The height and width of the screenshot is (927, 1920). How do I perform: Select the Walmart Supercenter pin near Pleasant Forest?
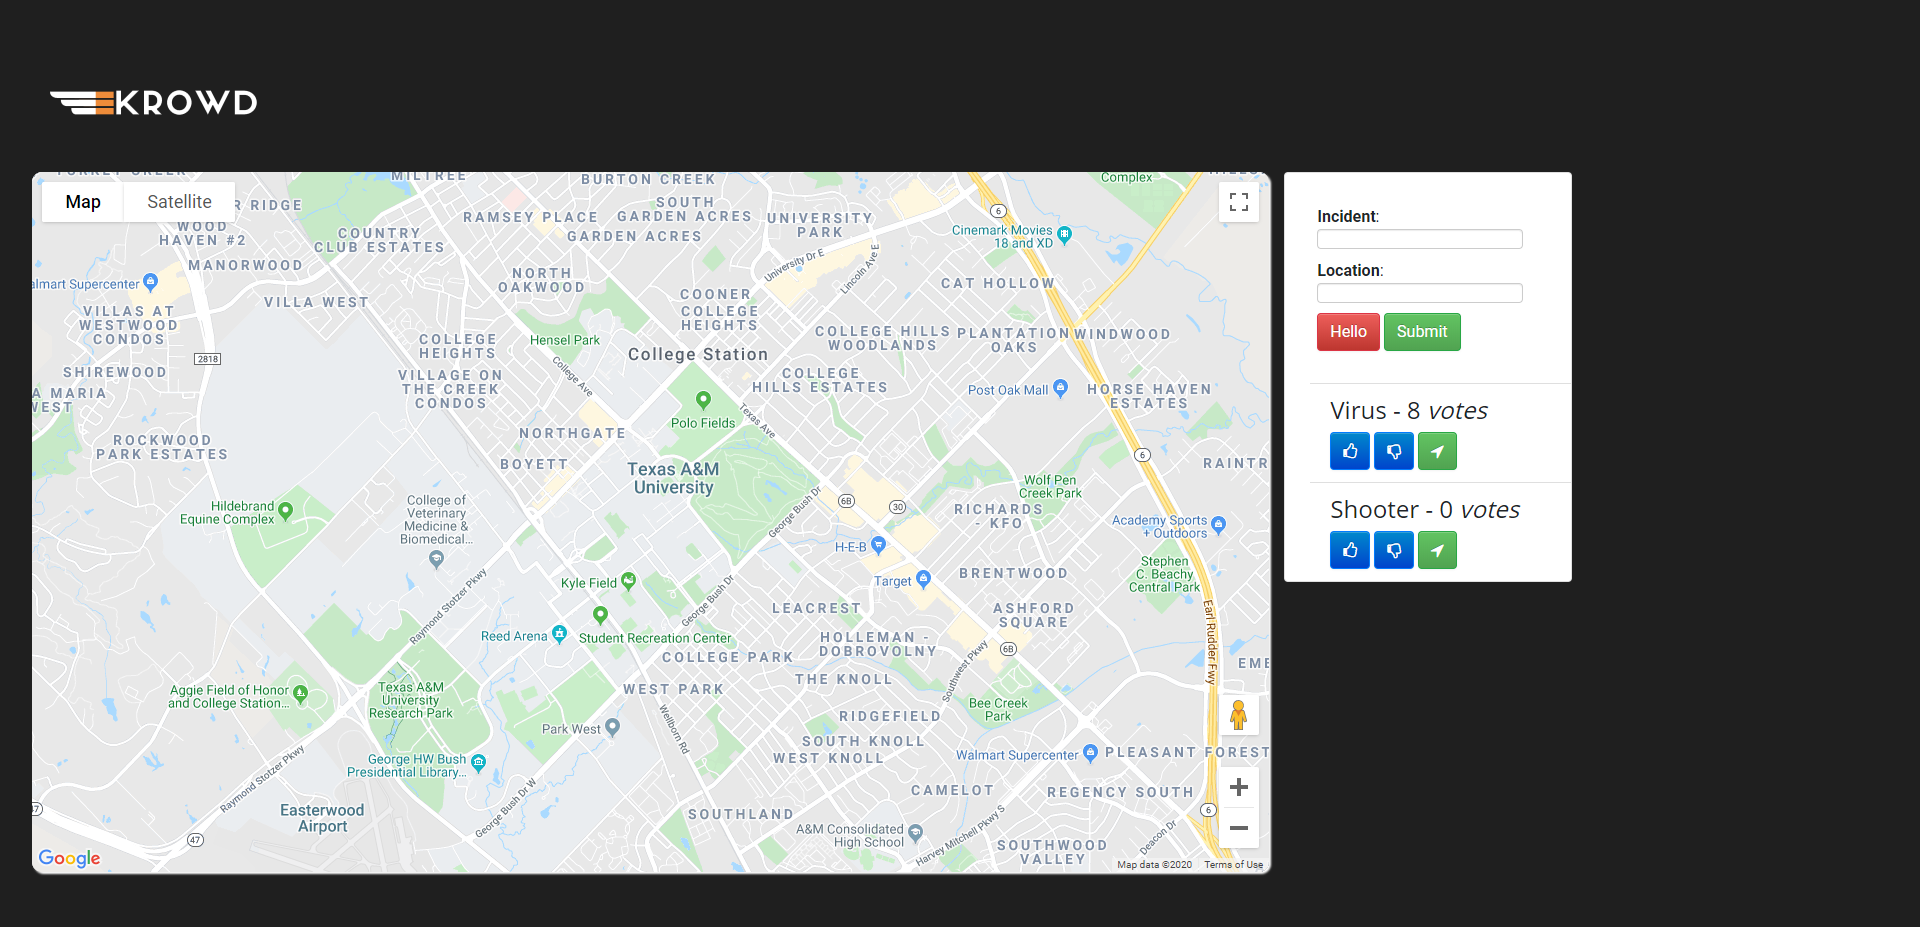[x=1090, y=753]
